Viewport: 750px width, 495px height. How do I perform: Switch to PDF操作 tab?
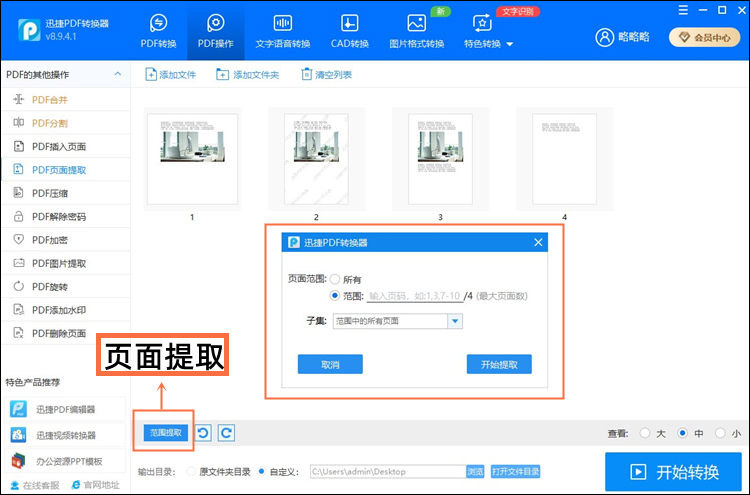216,32
